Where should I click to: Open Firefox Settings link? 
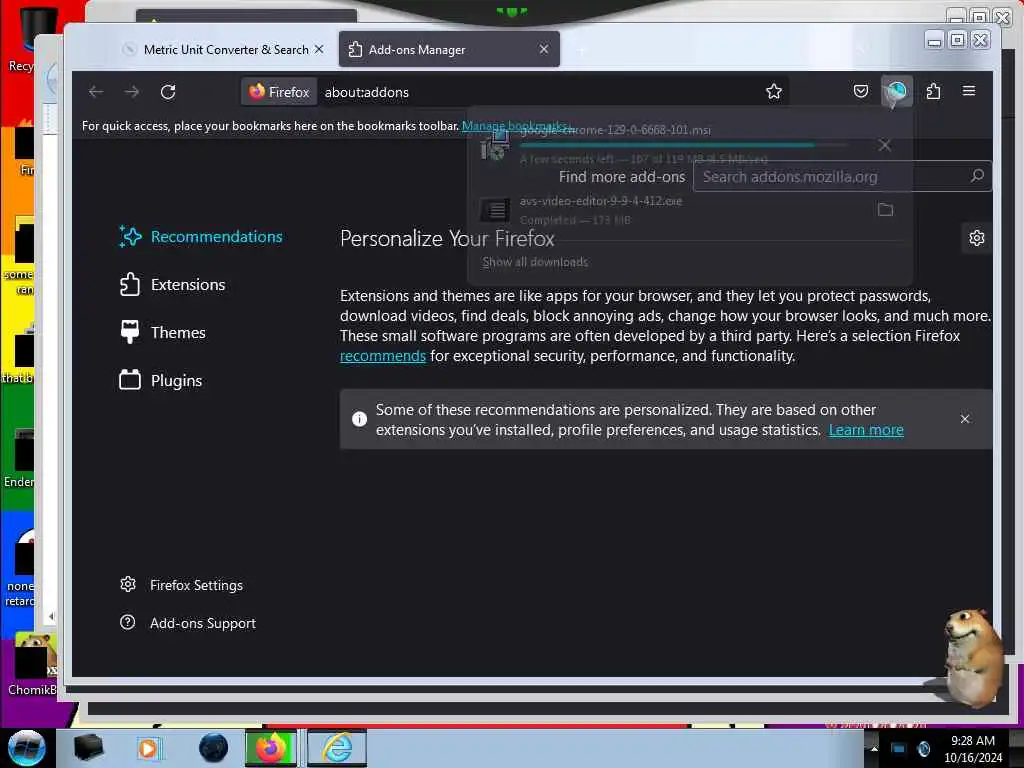(x=181, y=585)
